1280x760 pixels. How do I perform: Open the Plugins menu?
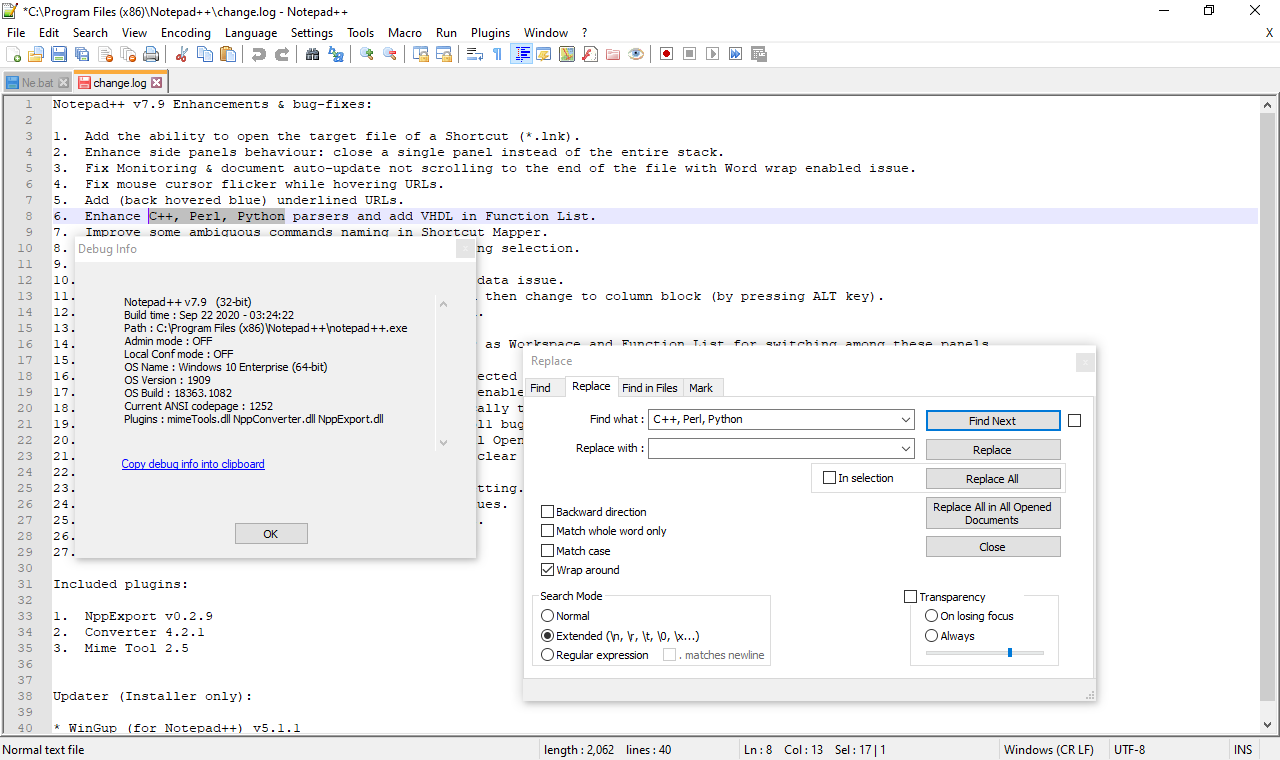click(x=490, y=33)
